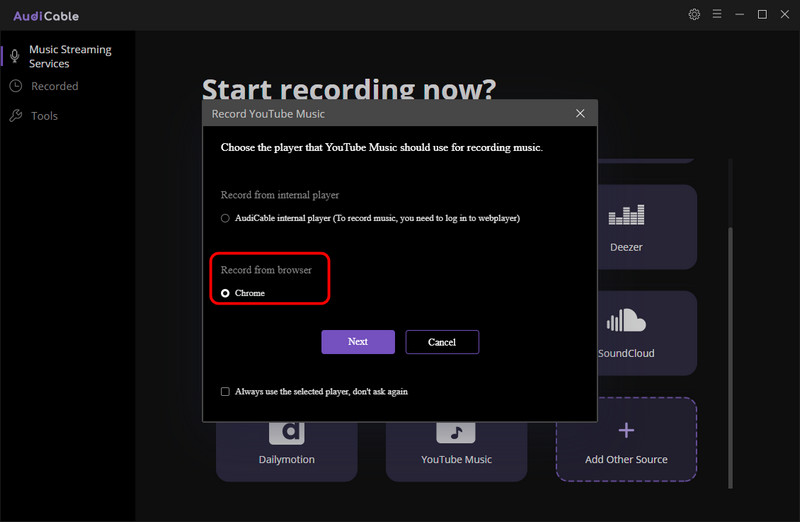Select the Deezer equalizer icon
This screenshot has width=800, height=522.
click(626, 214)
